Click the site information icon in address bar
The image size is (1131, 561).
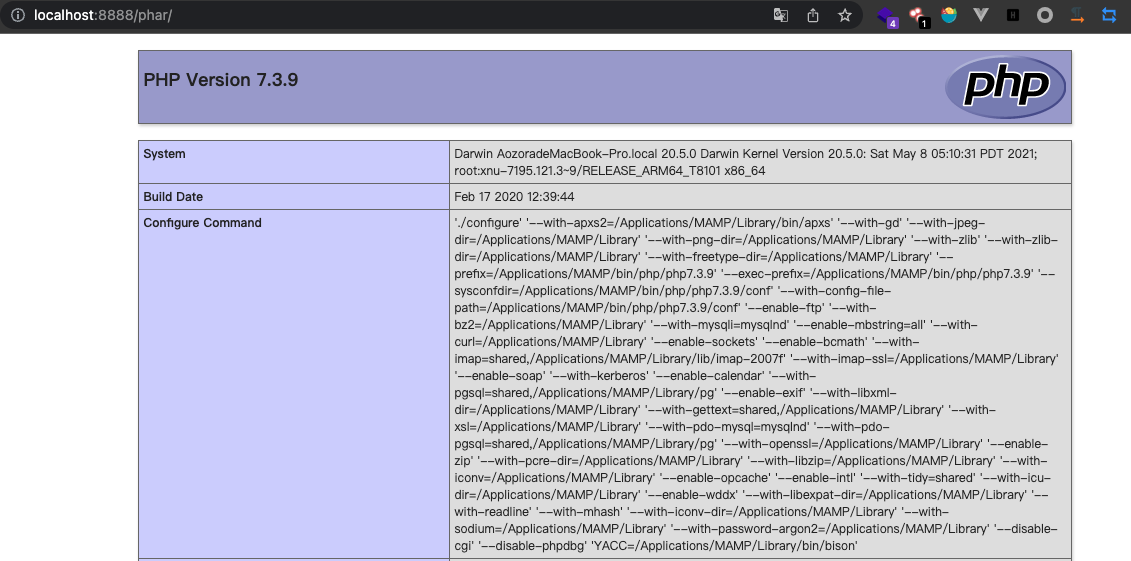(x=17, y=15)
